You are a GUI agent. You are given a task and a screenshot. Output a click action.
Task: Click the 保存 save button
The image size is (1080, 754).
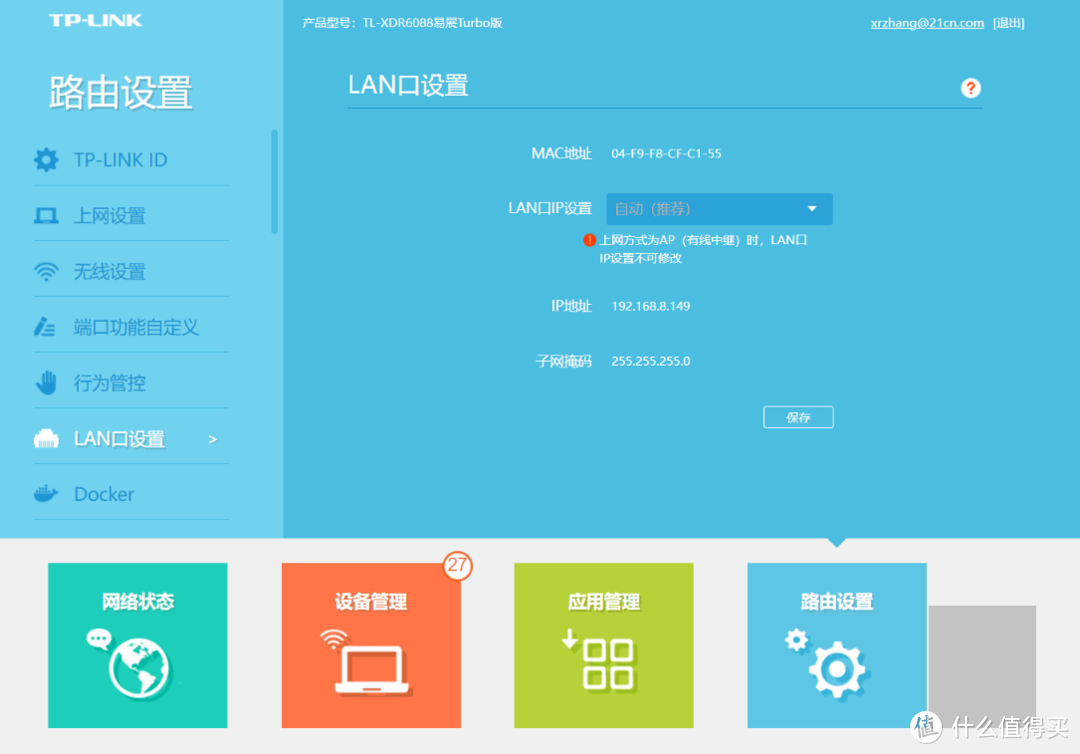pyautogui.click(x=798, y=417)
